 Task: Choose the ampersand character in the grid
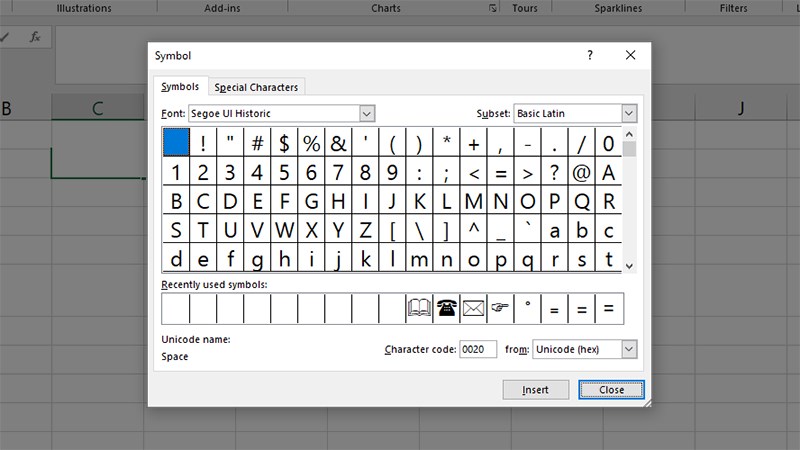click(338, 143)
